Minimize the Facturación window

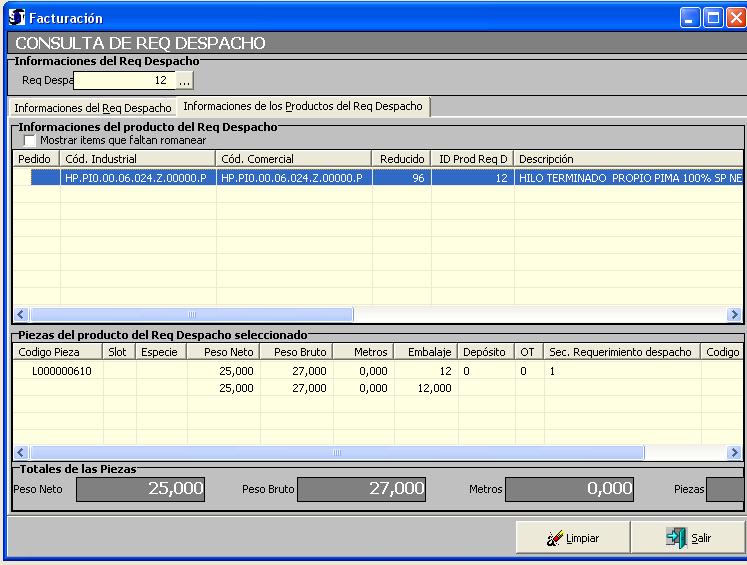pyautogui.click(x=689, y=17)
